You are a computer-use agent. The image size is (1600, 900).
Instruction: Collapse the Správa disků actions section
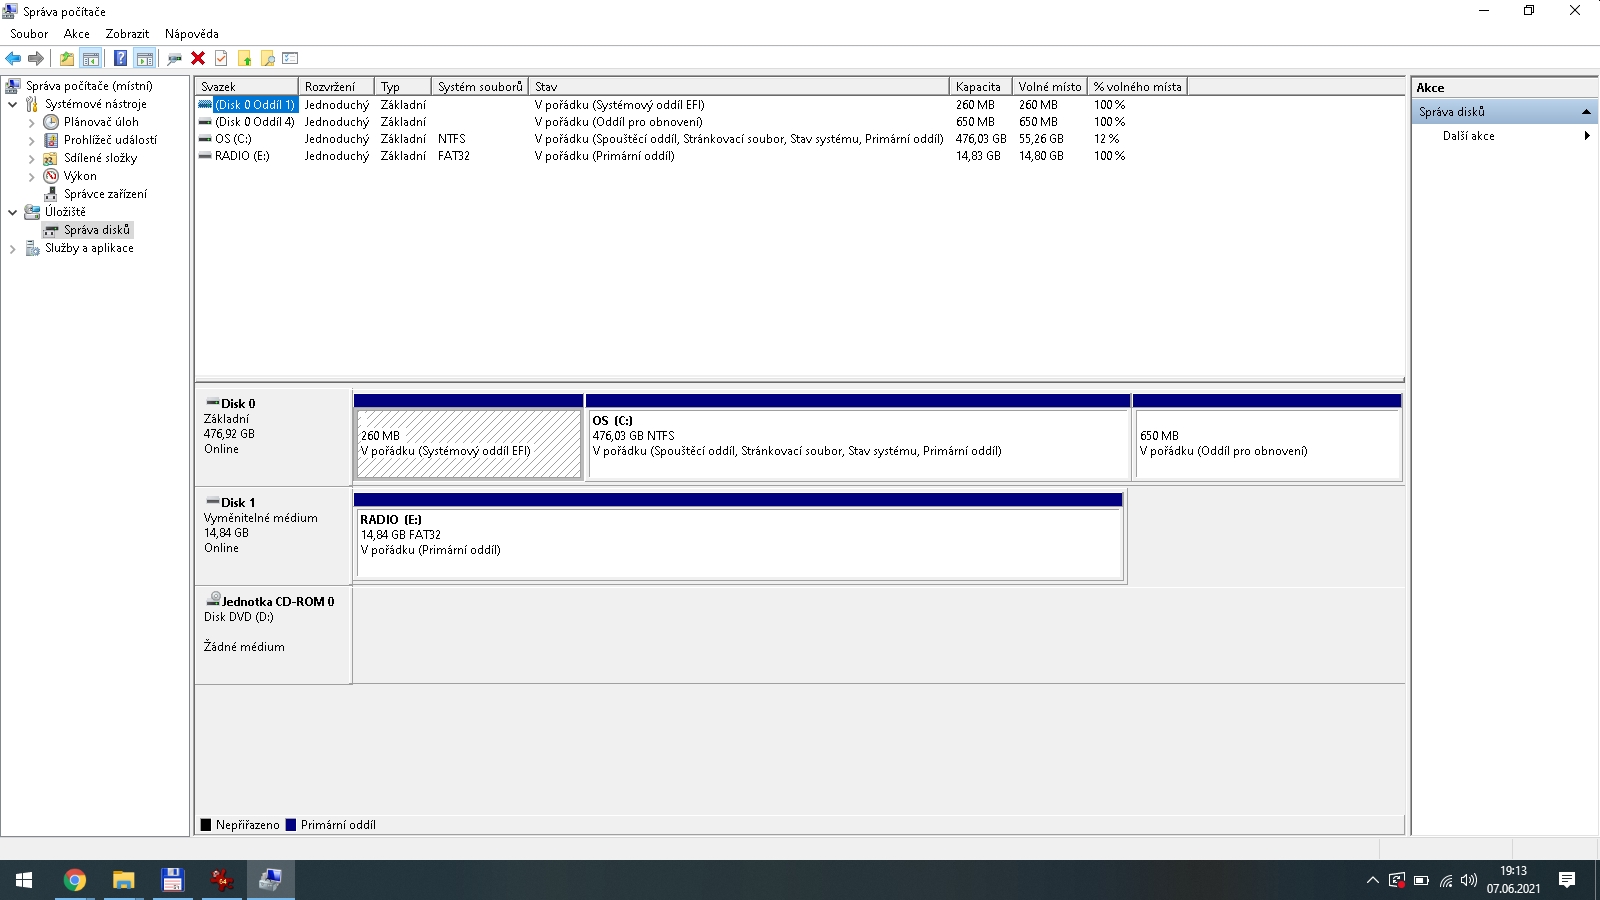coord(1586,111)
